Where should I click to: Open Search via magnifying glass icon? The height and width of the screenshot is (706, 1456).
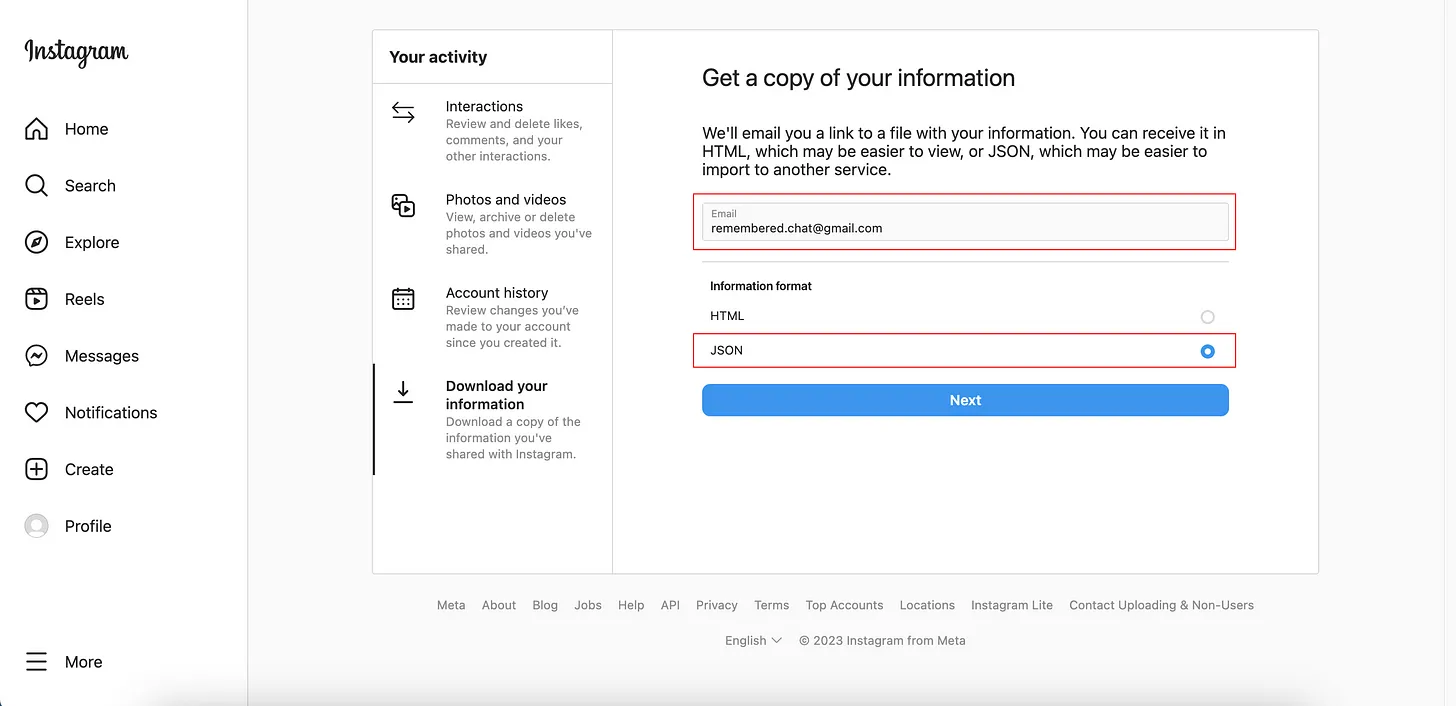coord(37,186)
